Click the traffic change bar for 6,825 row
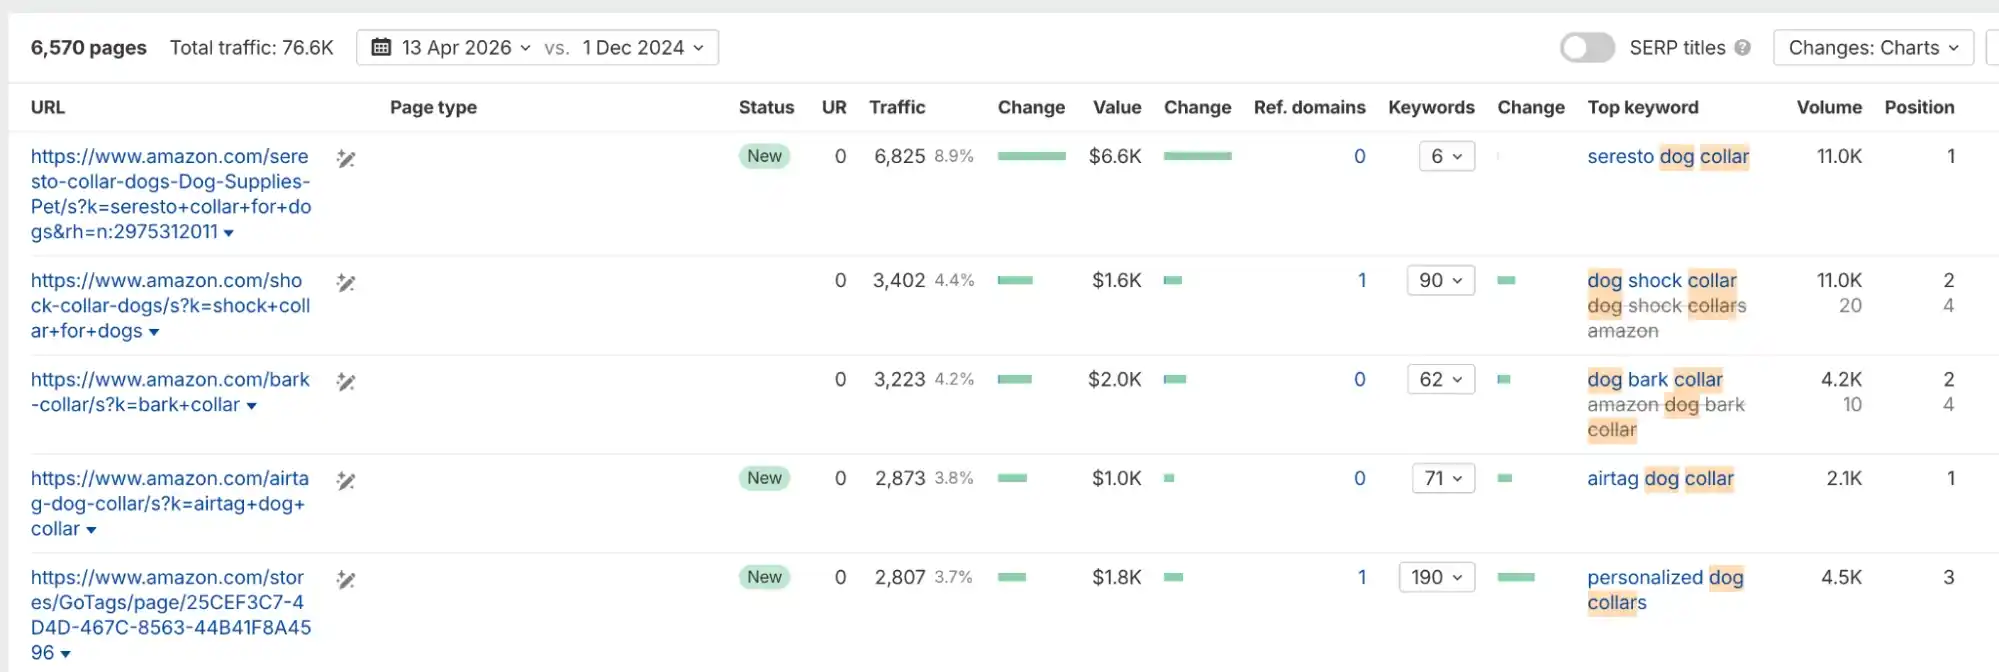Image resolution: width=1999 pixels, height=672 pixels. 1032,156
